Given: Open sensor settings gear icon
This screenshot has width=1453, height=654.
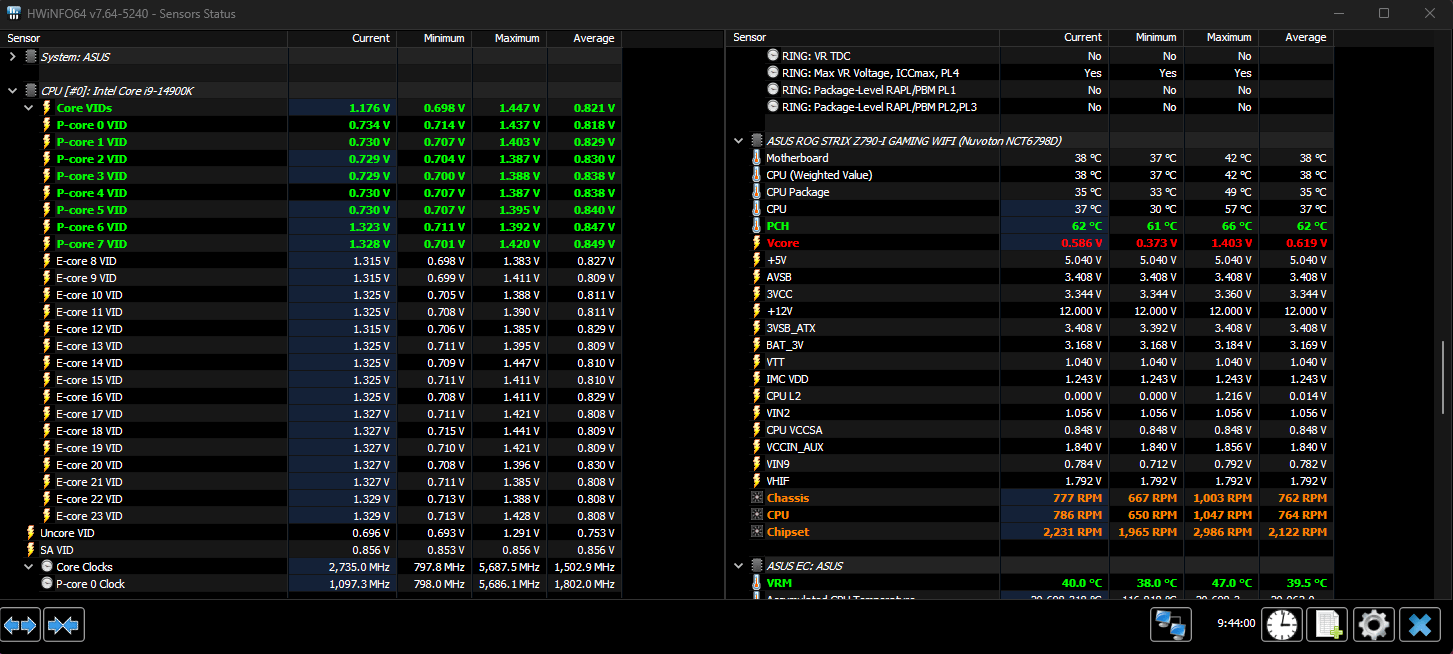Looking at the screenshot, I should point(1374,625).
